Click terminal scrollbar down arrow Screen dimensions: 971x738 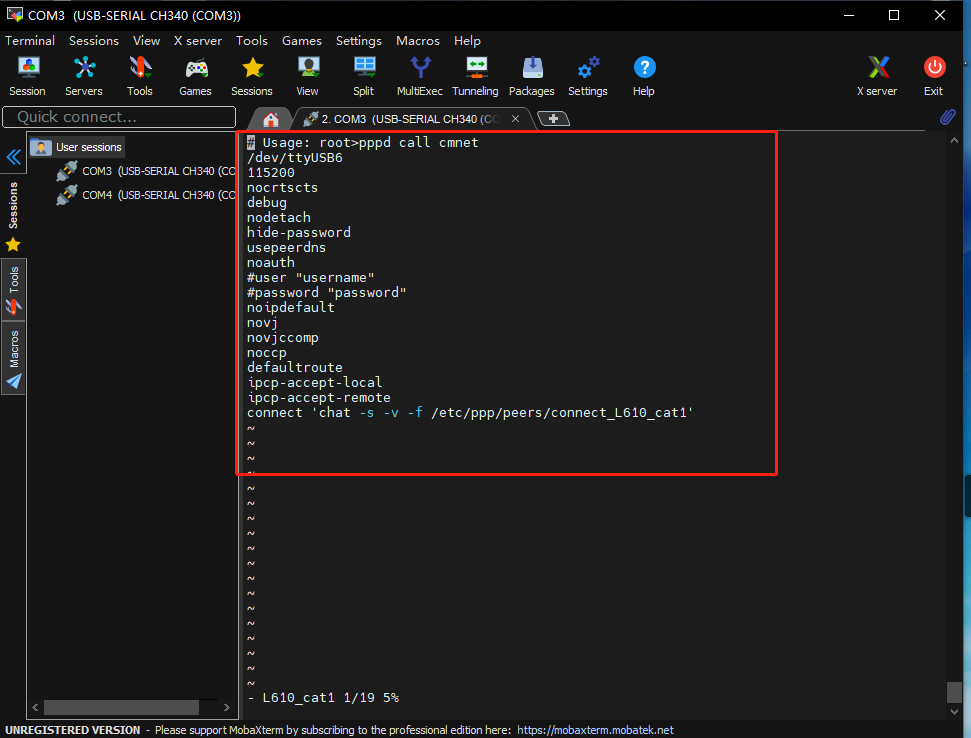tap(954, 711)
